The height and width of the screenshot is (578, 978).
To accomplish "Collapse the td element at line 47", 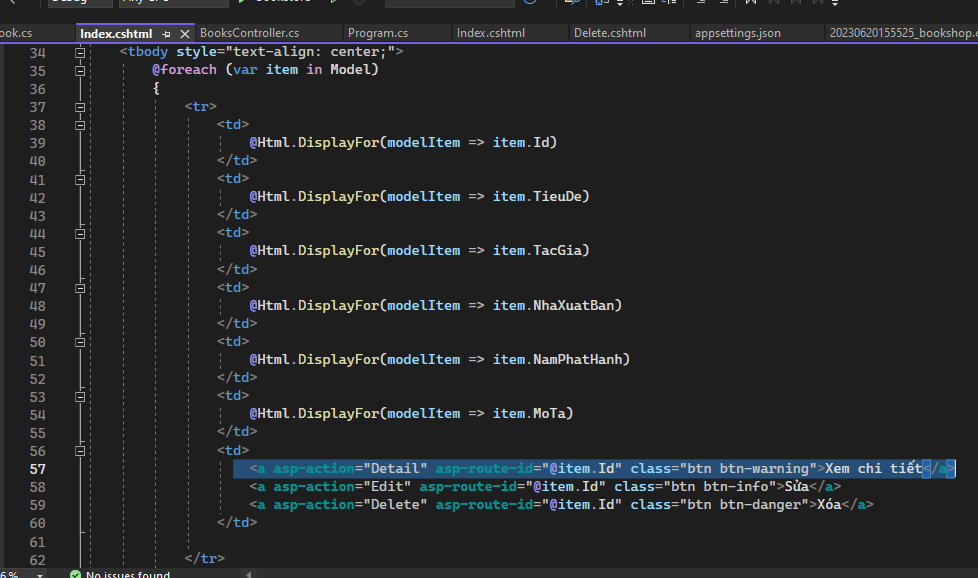I will click(79, 287).
